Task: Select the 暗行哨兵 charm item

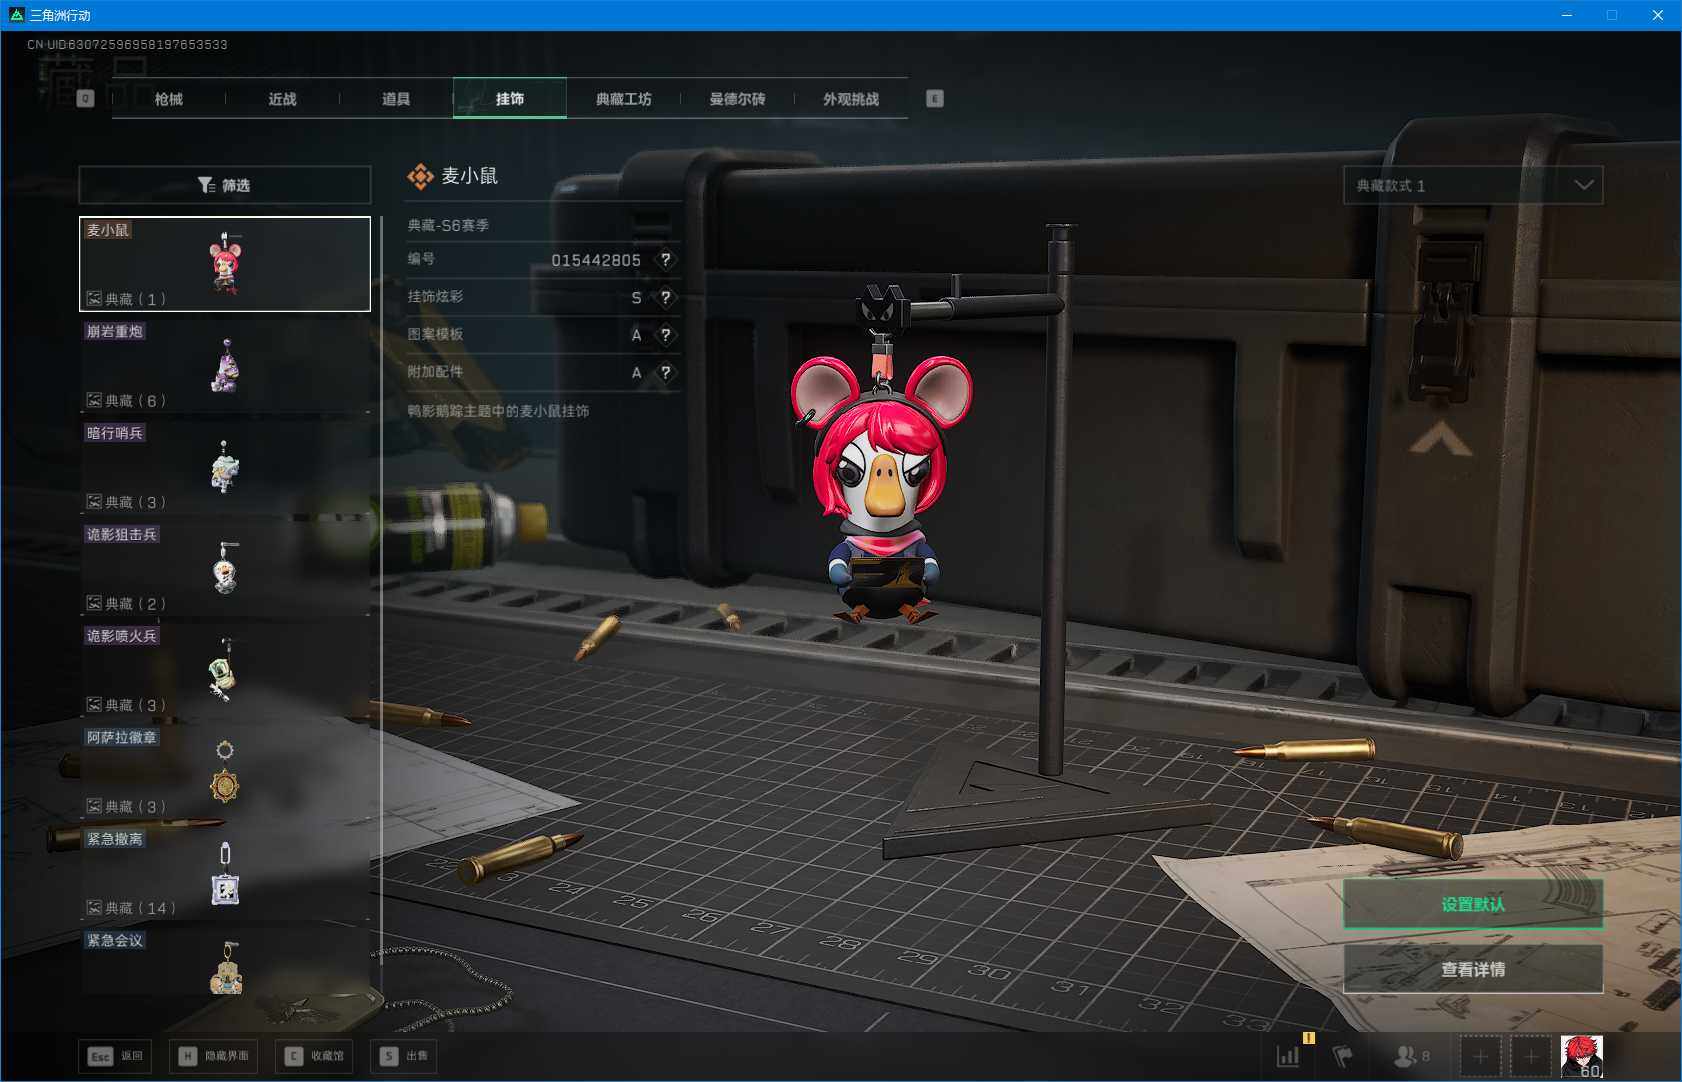Action: (x=225, y=467)
